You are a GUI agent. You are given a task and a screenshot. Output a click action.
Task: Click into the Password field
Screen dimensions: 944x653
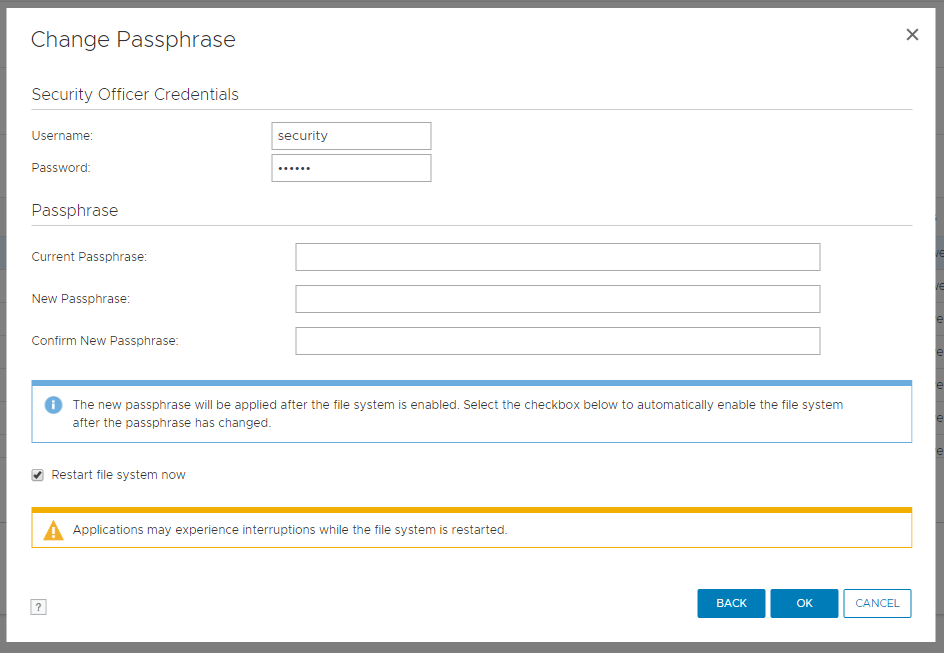pos(351,168)
